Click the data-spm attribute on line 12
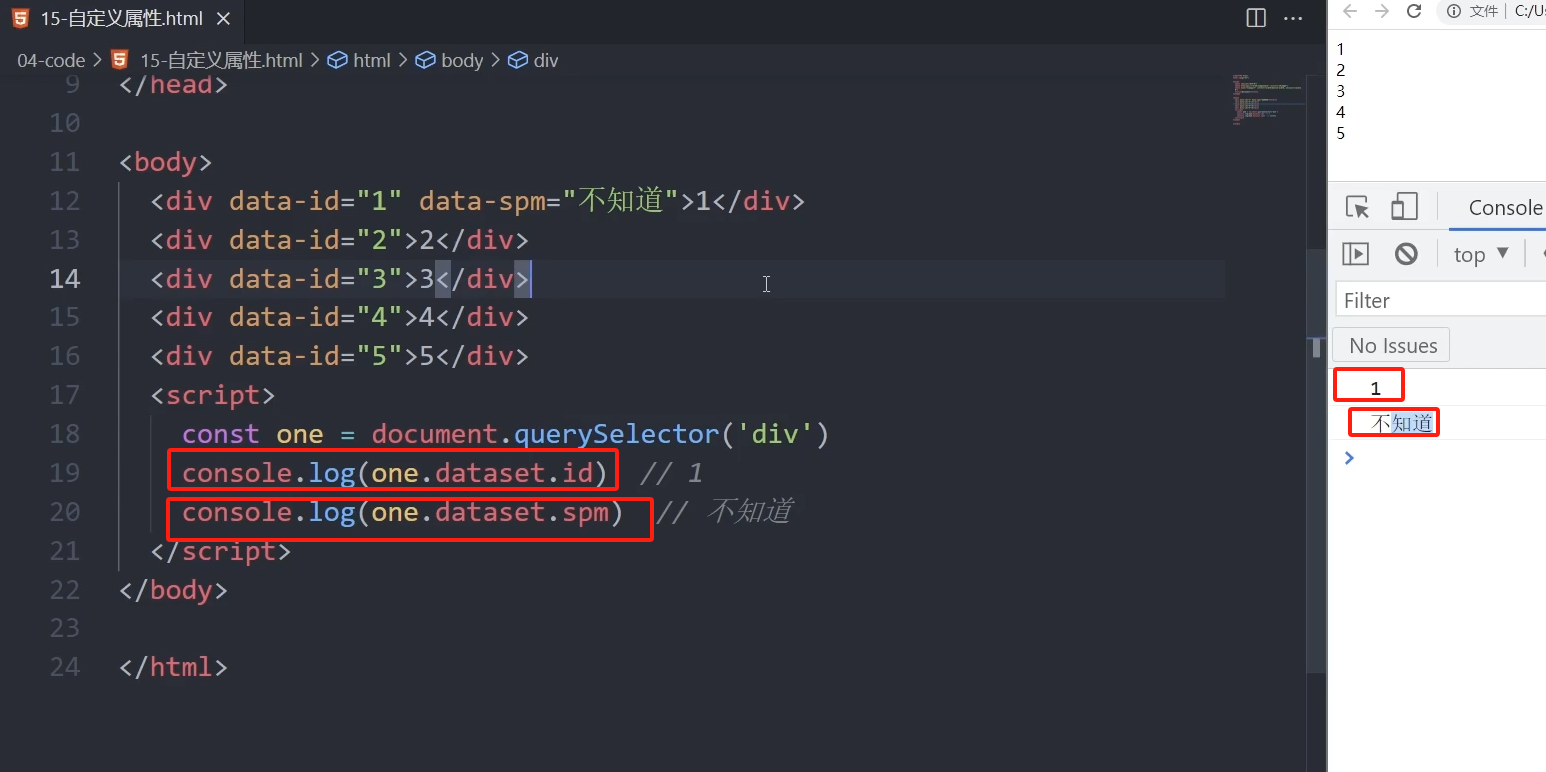The image size is (1546, 772). pyautogui.click(x=550, y=201)
